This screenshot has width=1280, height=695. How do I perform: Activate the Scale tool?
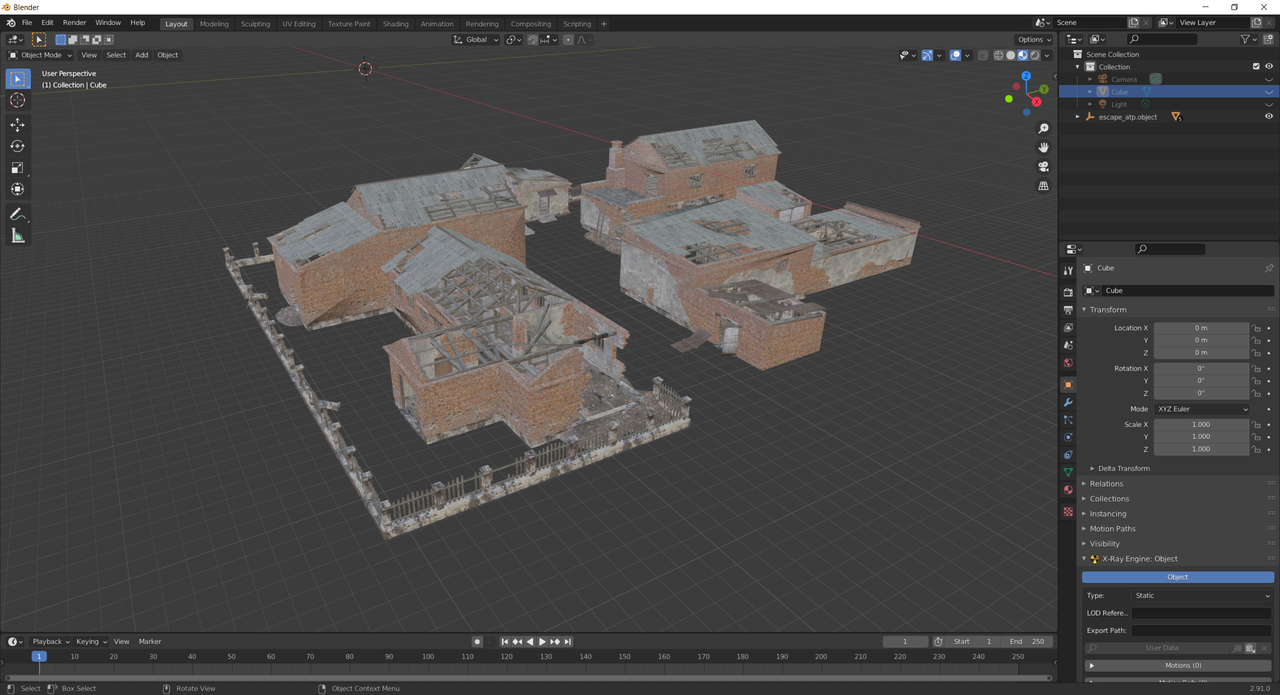tap(18, 168)
